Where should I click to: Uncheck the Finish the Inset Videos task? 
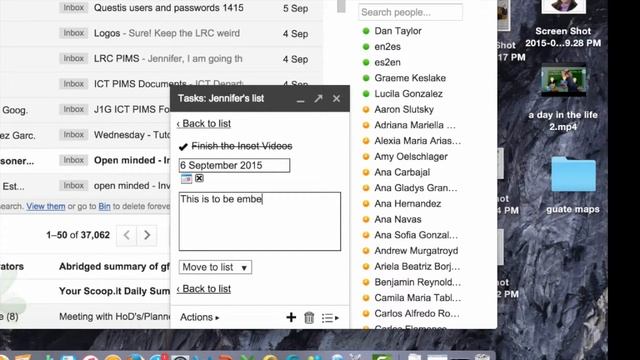[x=183, y=146]
